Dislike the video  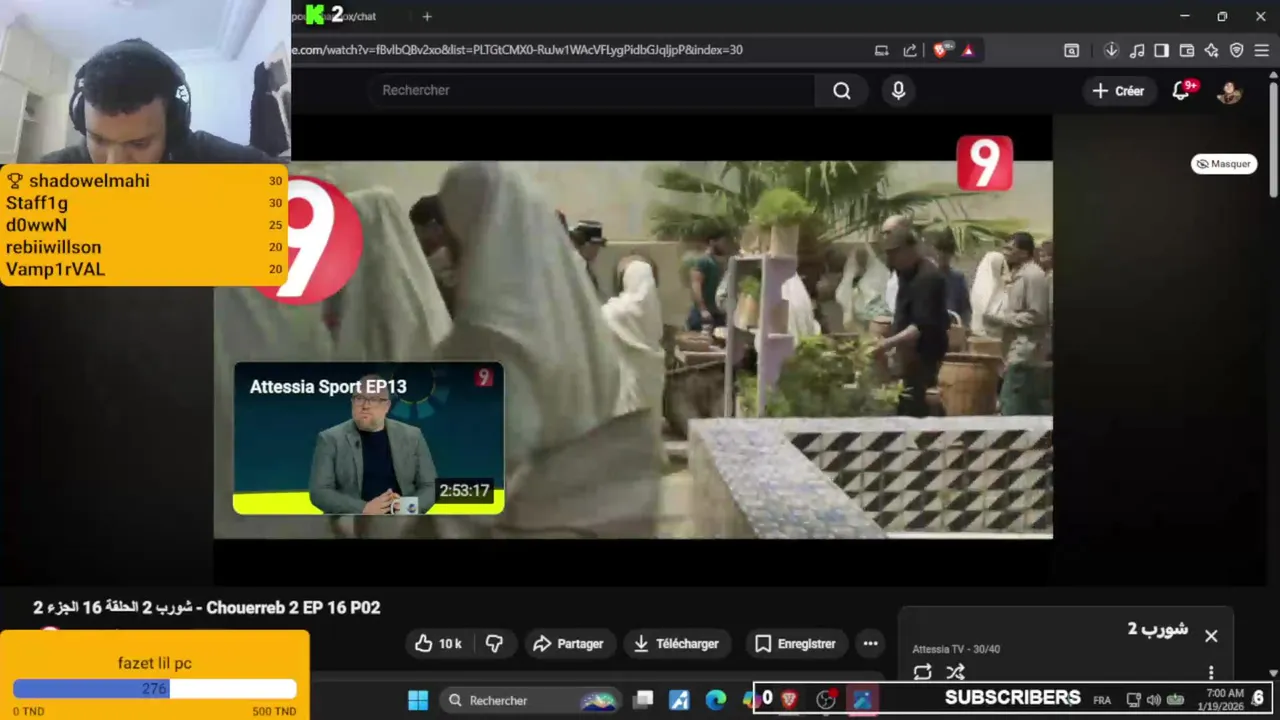[x=494, y=644]
